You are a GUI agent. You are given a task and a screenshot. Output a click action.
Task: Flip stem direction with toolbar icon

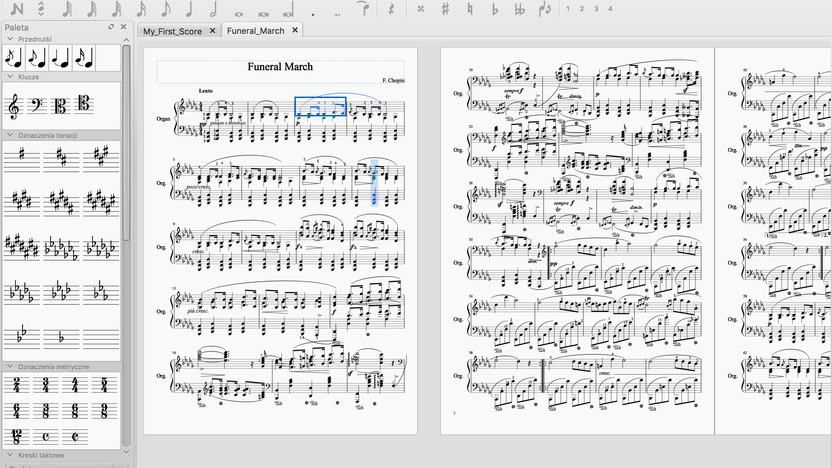pos(544,9)
